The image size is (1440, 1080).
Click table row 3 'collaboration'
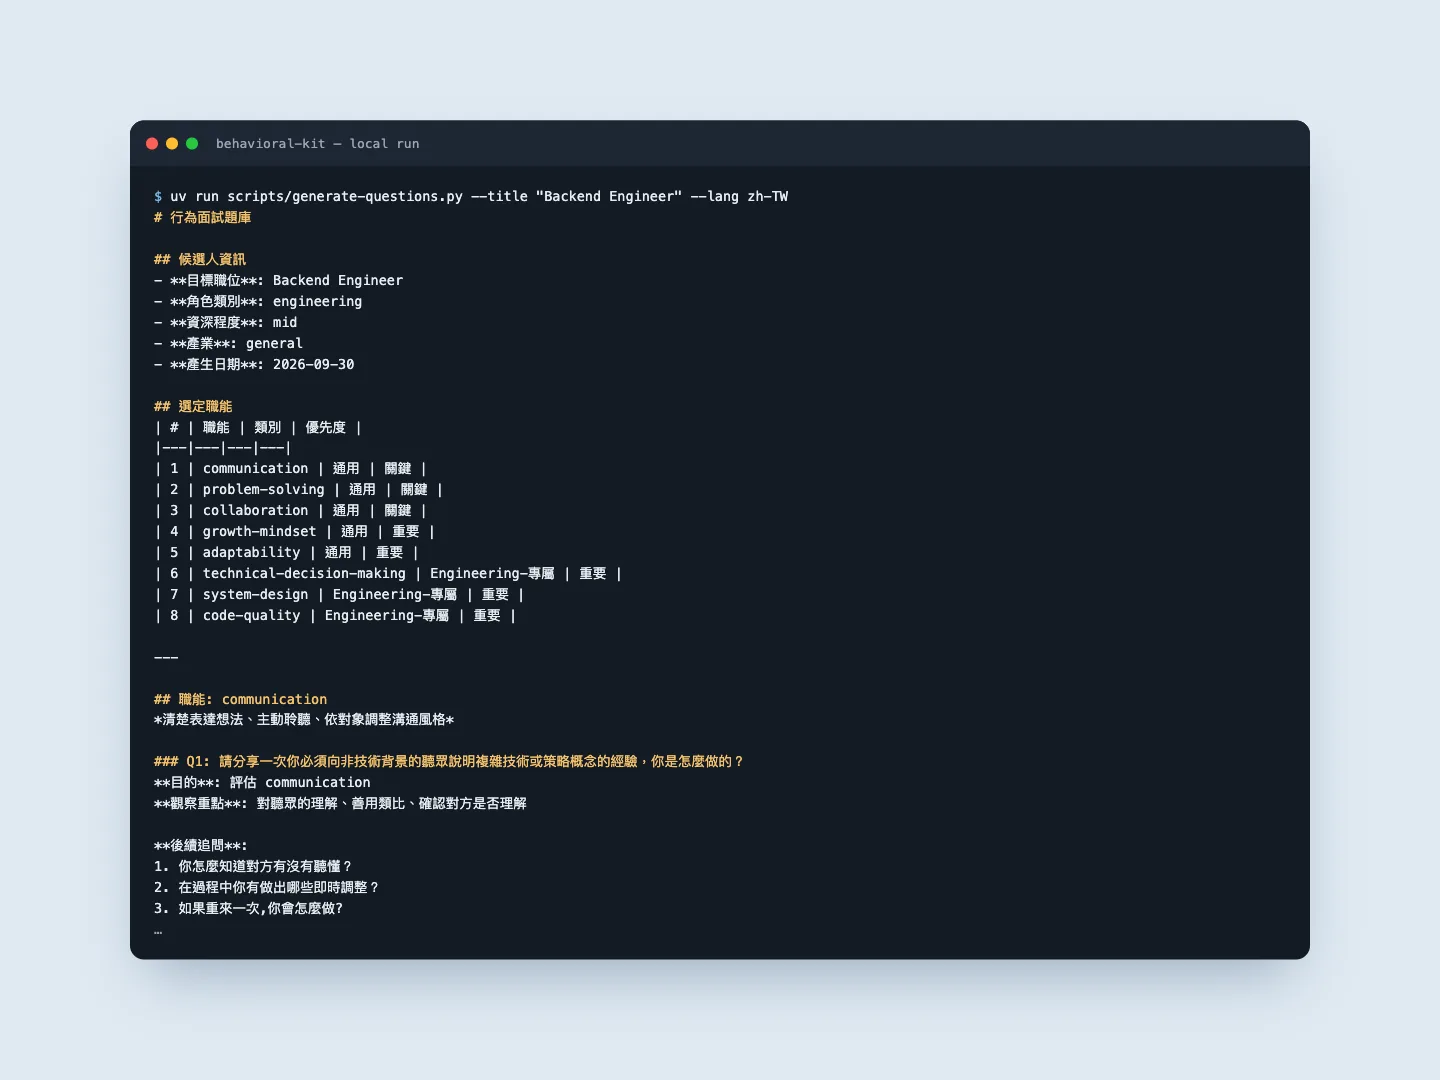(x=291, y=510)
